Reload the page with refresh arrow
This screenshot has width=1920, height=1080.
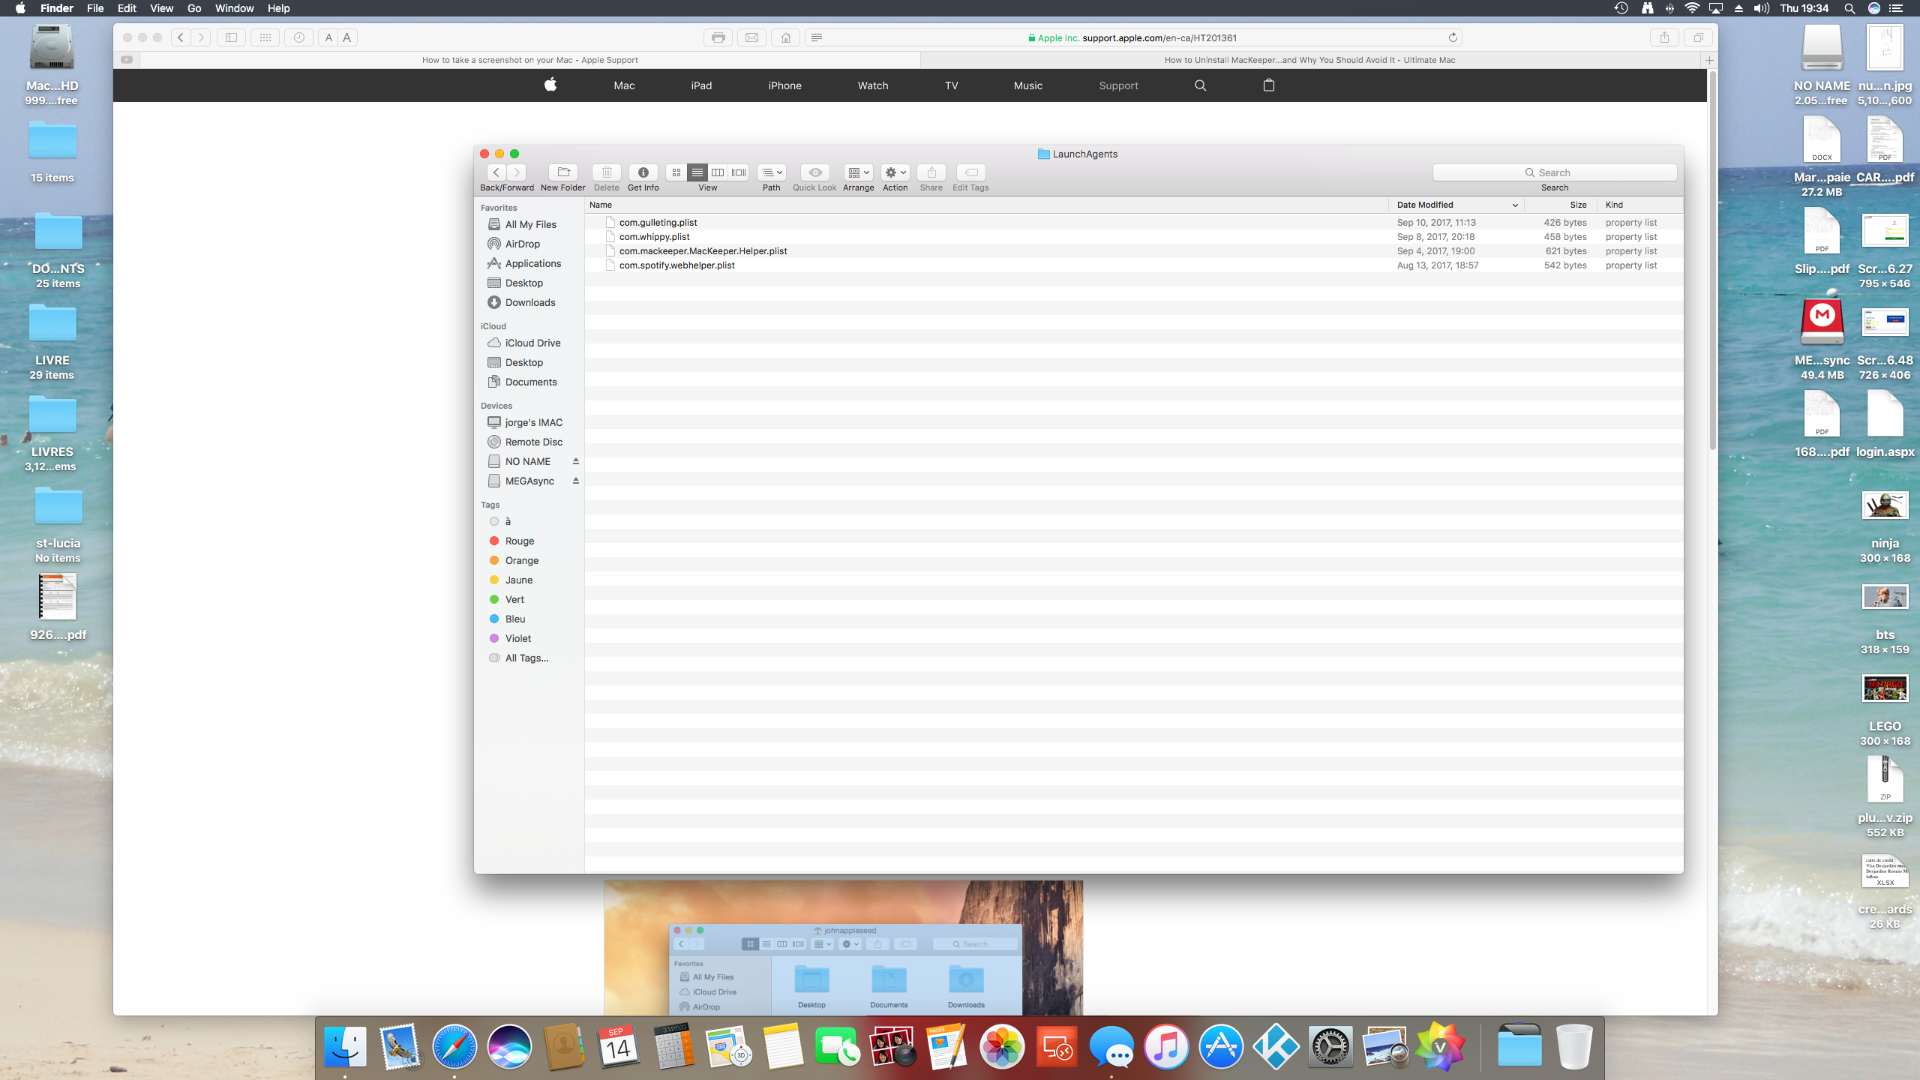(1453, 38)
